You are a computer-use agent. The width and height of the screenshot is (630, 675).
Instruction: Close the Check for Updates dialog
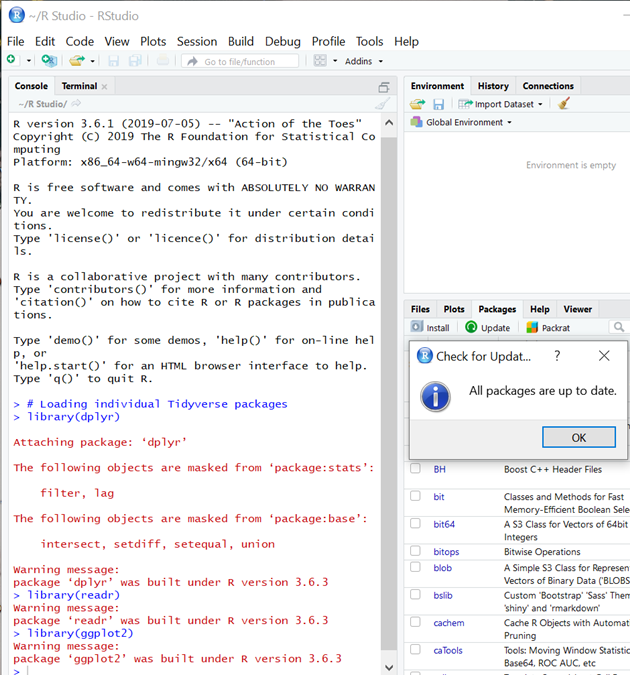(604, 356)
